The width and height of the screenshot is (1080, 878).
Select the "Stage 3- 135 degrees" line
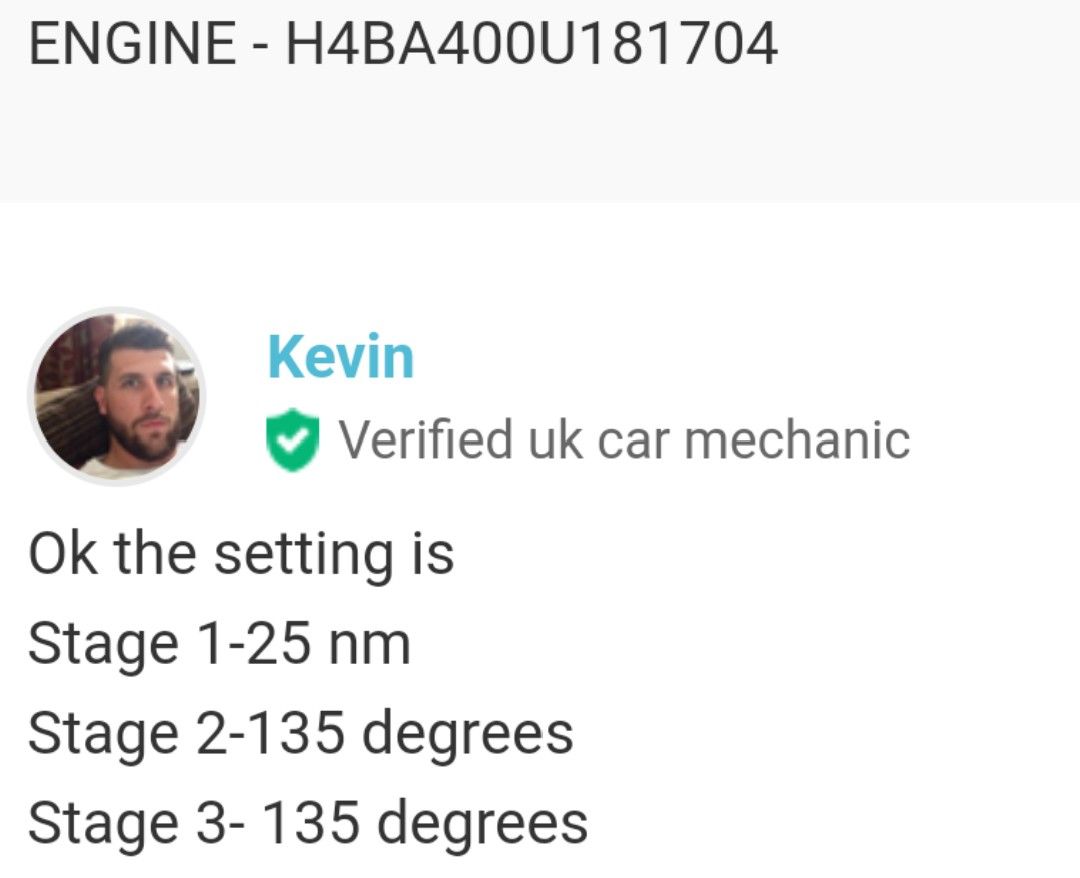coord(307,823)
